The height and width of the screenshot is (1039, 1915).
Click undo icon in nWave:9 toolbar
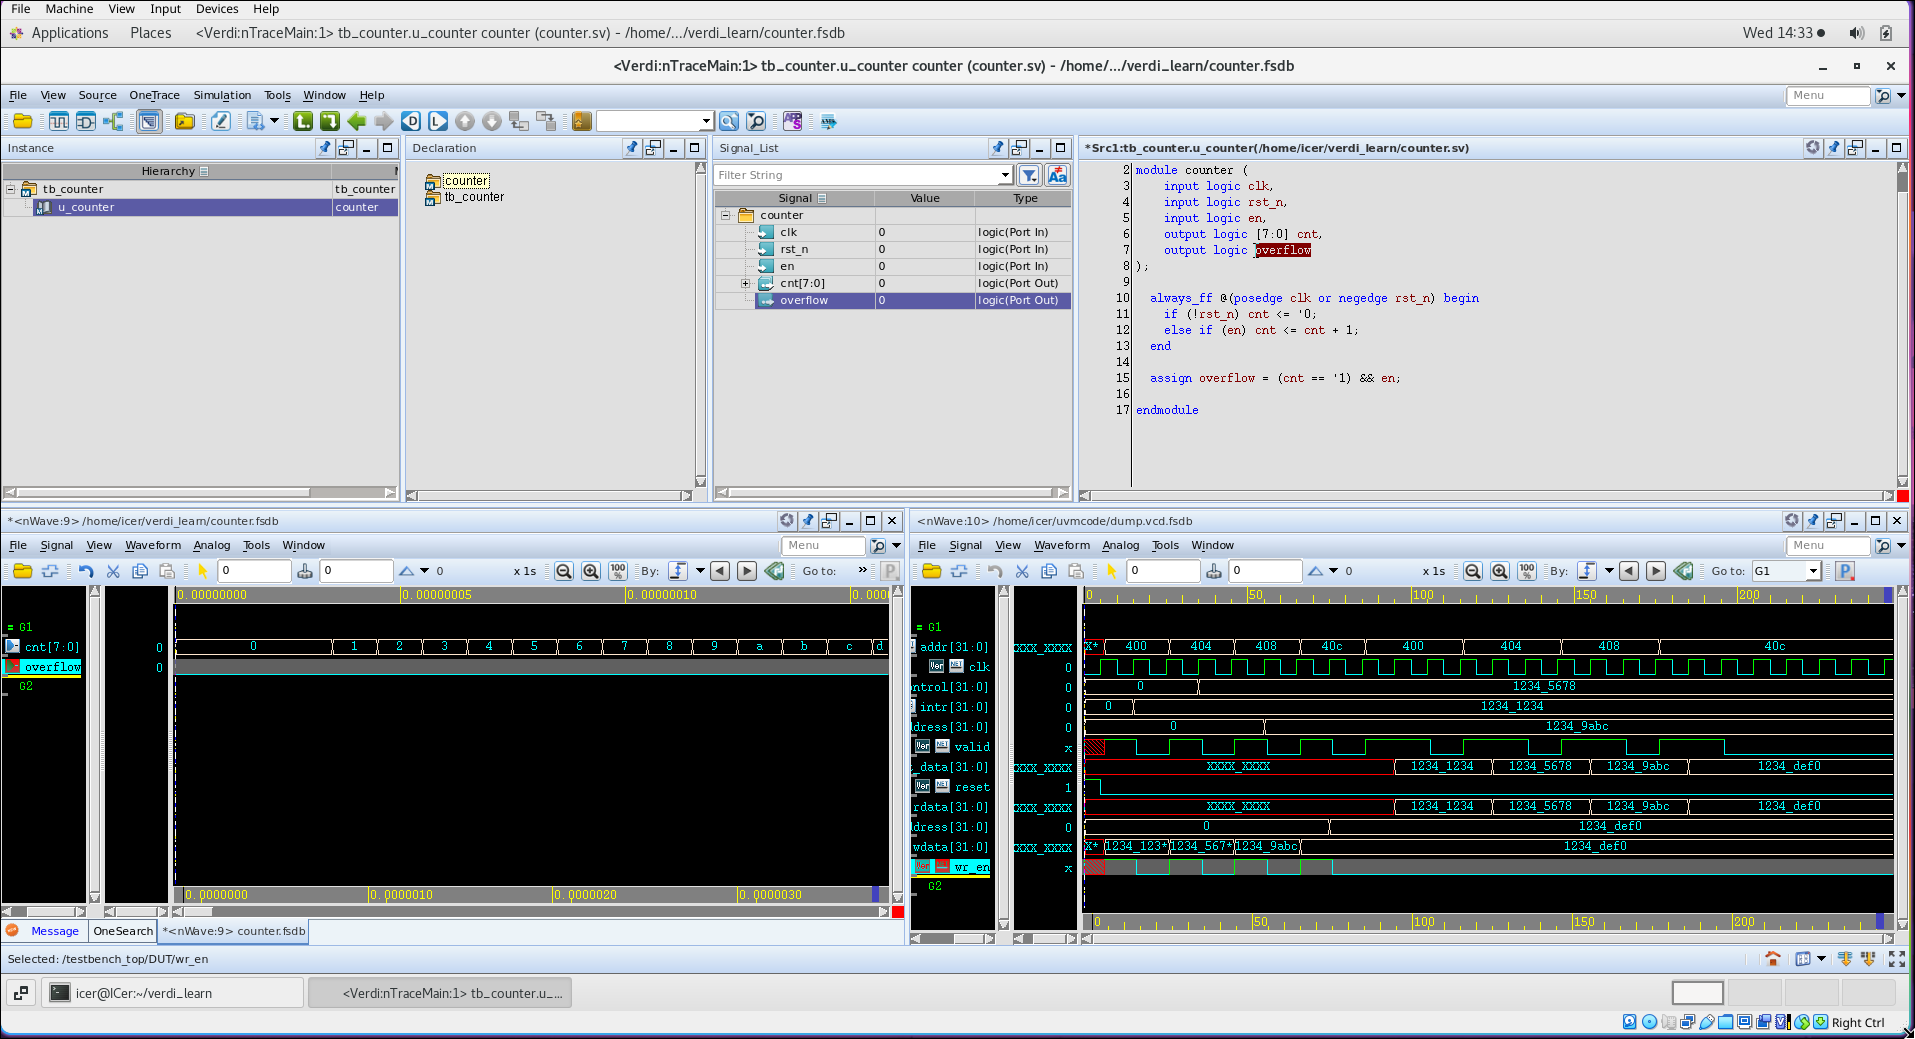pyautogui.click(x=86, y=571)
